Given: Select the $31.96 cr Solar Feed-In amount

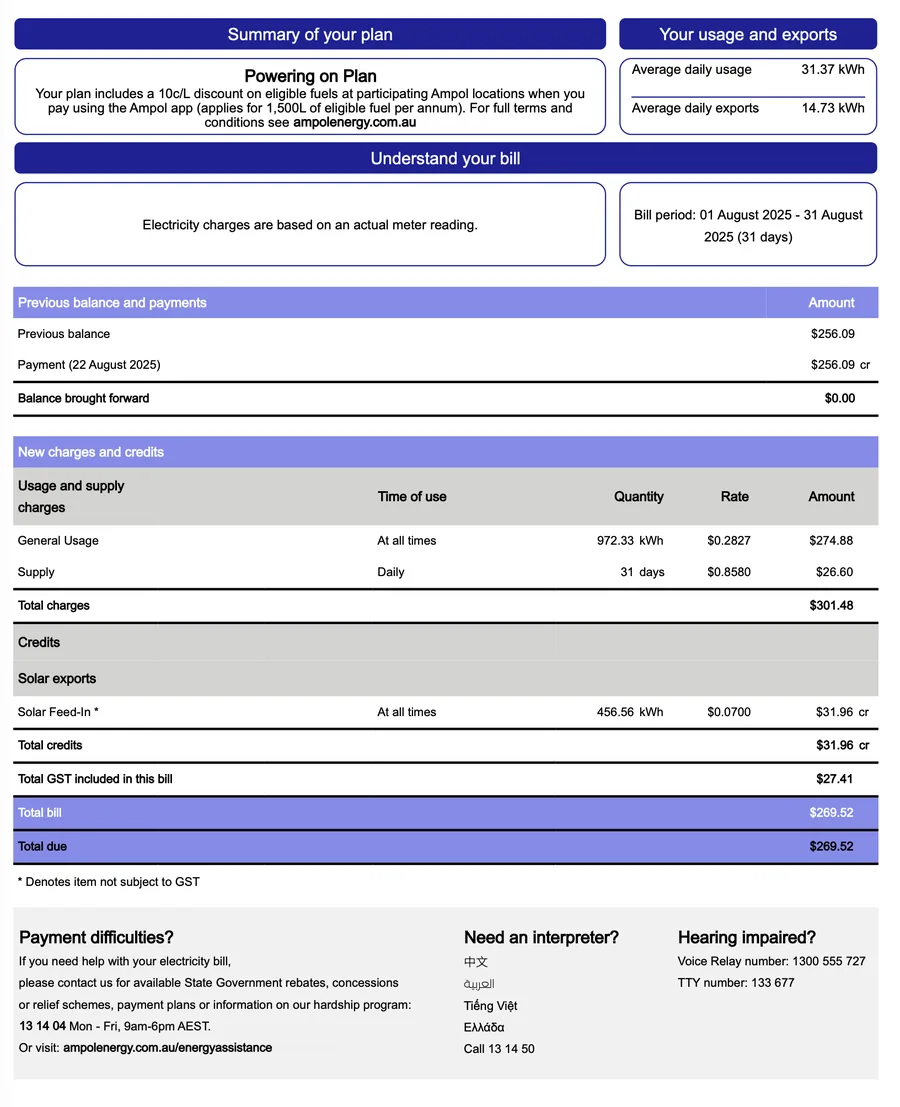Looking at the screenshot, I should (842, 712).
